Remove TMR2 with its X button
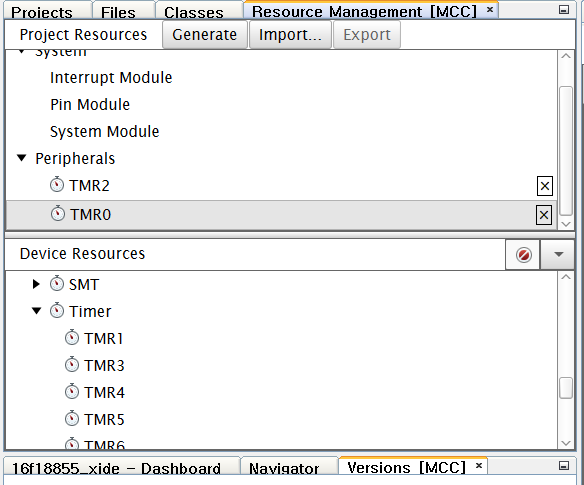The width and height of the screenshot is (584, 485). (x=545, y=186)
